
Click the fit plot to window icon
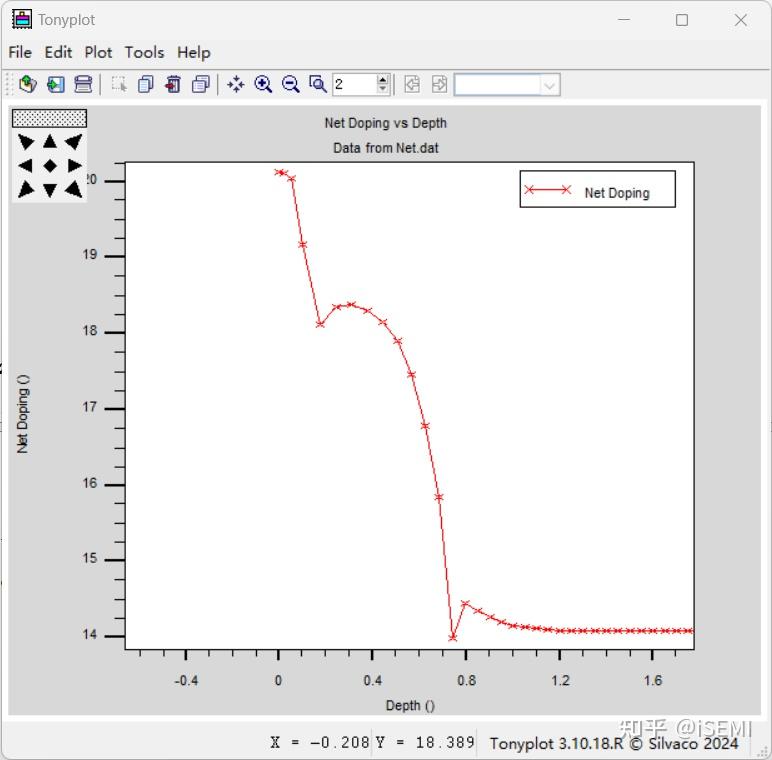pyautogui.click(x=236, y=84)
